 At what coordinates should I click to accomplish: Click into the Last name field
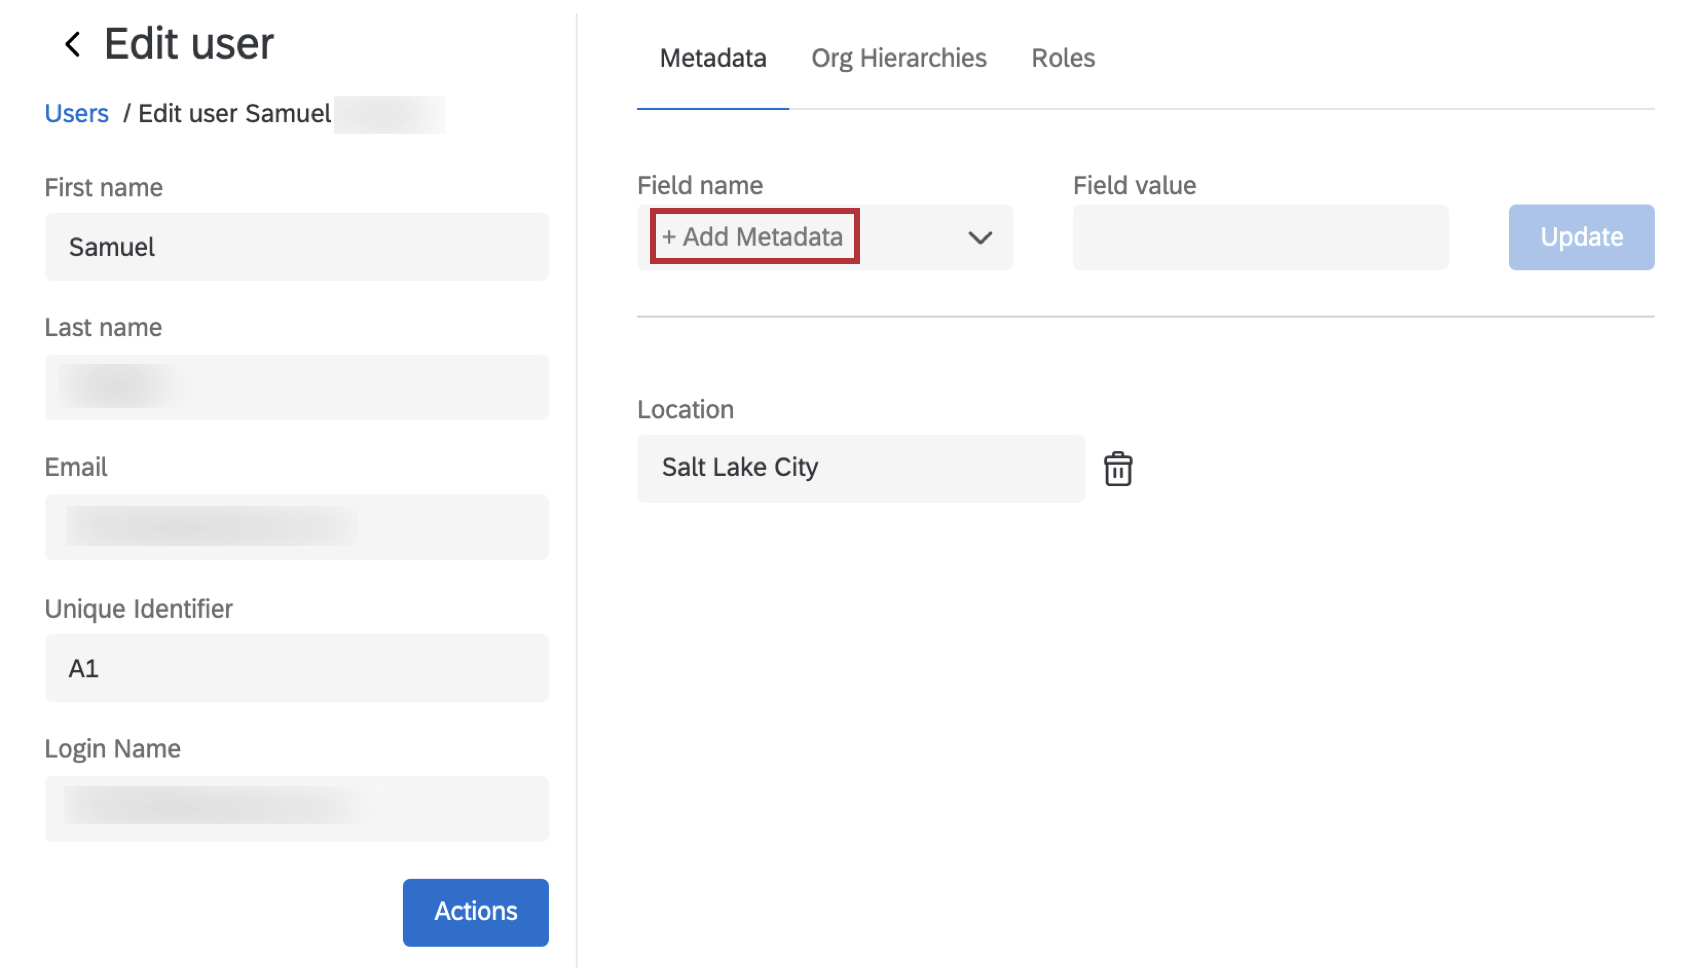(x=296, y=387)
